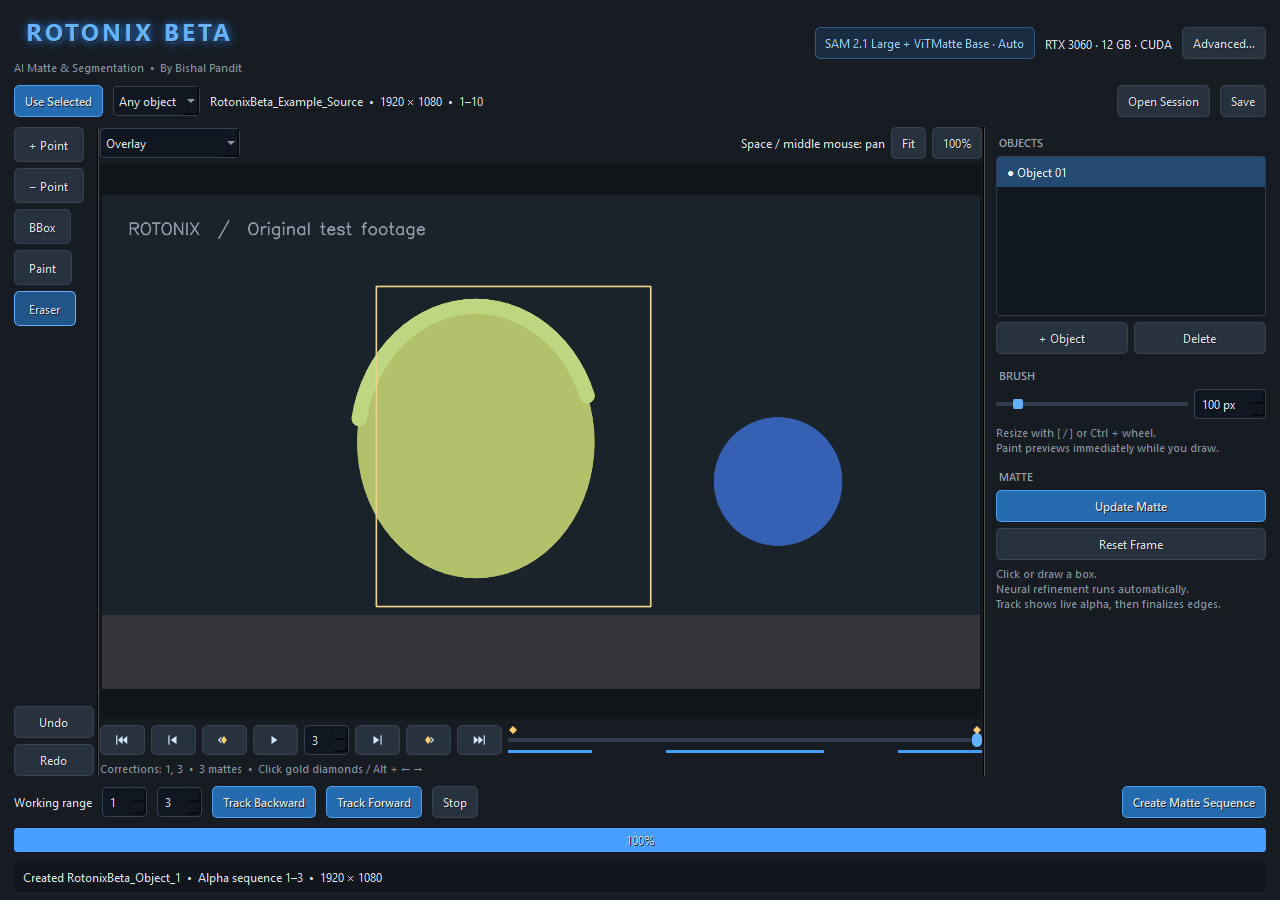Viewport: 1280px width, 900px height.
Task: Undo the last action
Action: point(54,723)
